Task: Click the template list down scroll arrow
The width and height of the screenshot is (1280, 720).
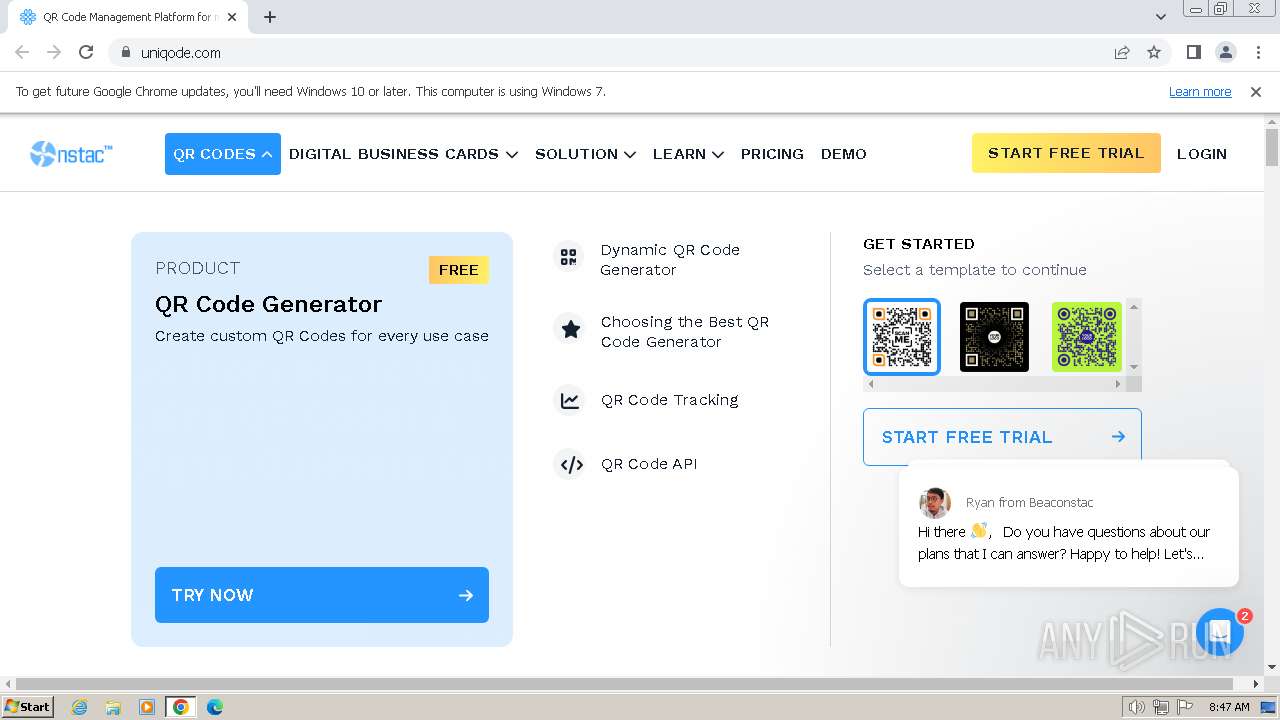Action: click(1134, 367)
